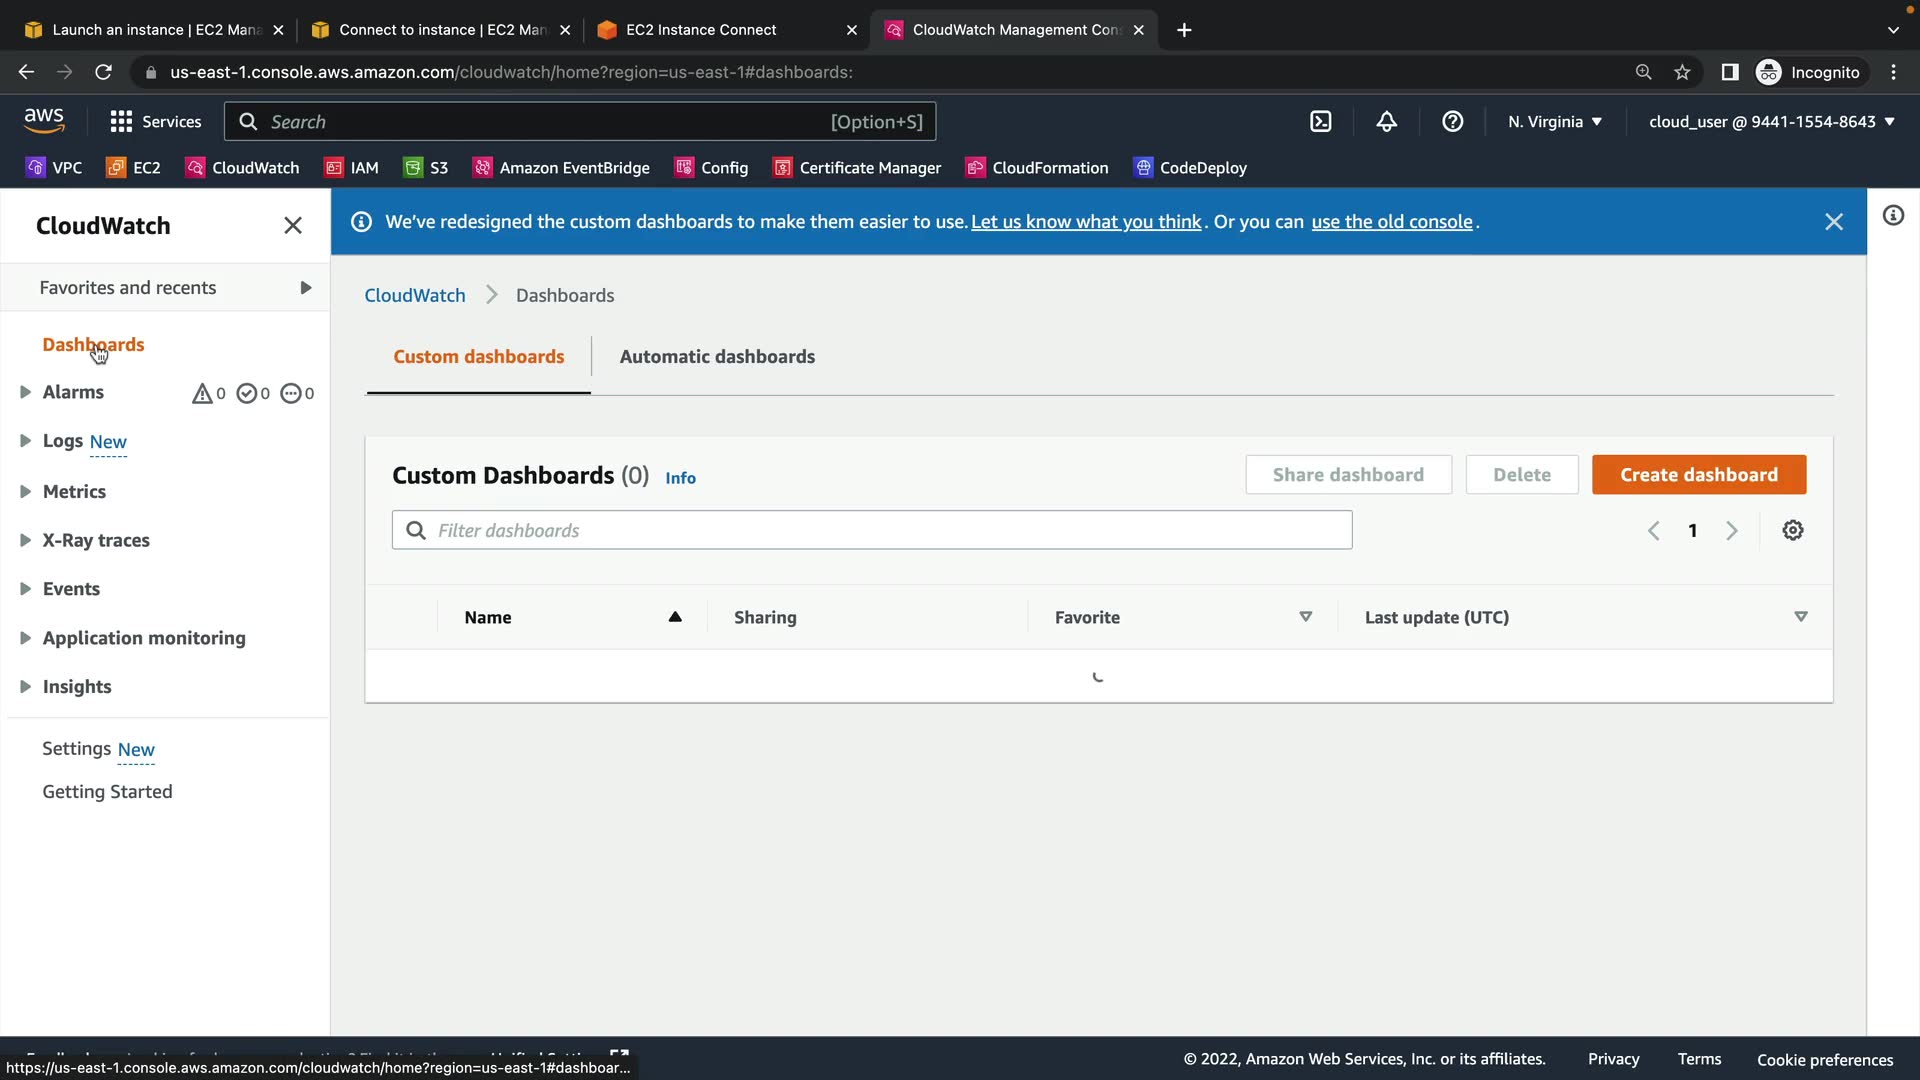This screenshot has height=1080, width=1920.
Task: Bookmark this page with star icon
Action: (1682, 72)
